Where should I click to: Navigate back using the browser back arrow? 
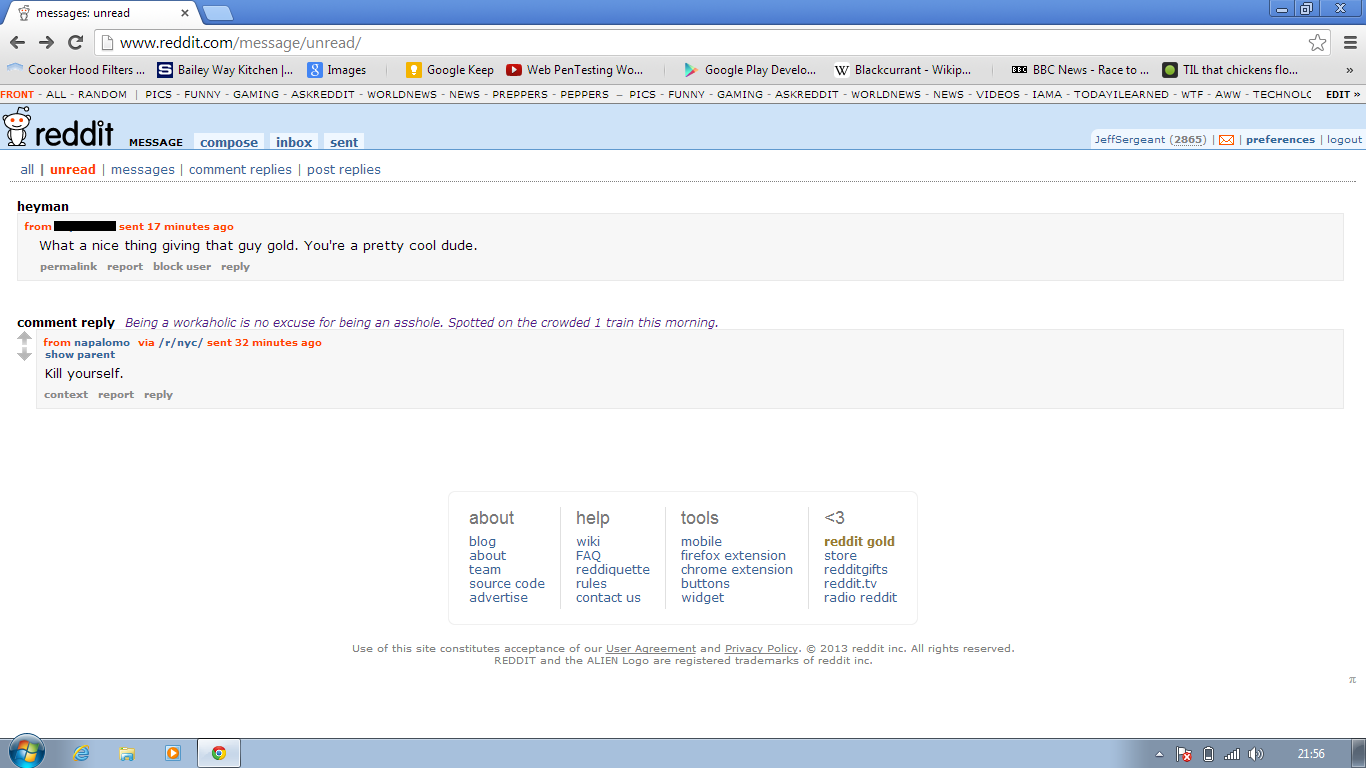(17, 43)
